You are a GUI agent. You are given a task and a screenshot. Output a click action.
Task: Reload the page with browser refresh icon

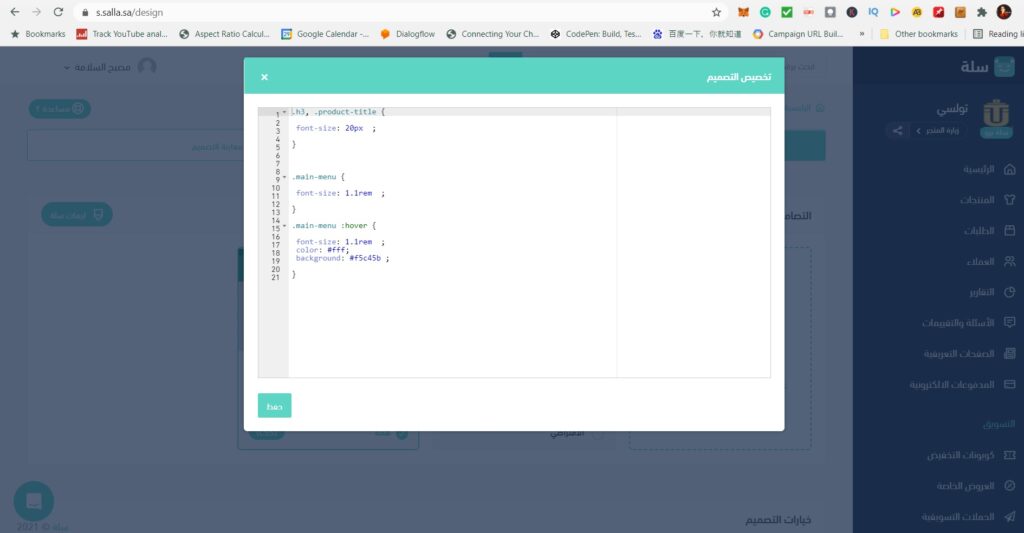pos(58,12)
